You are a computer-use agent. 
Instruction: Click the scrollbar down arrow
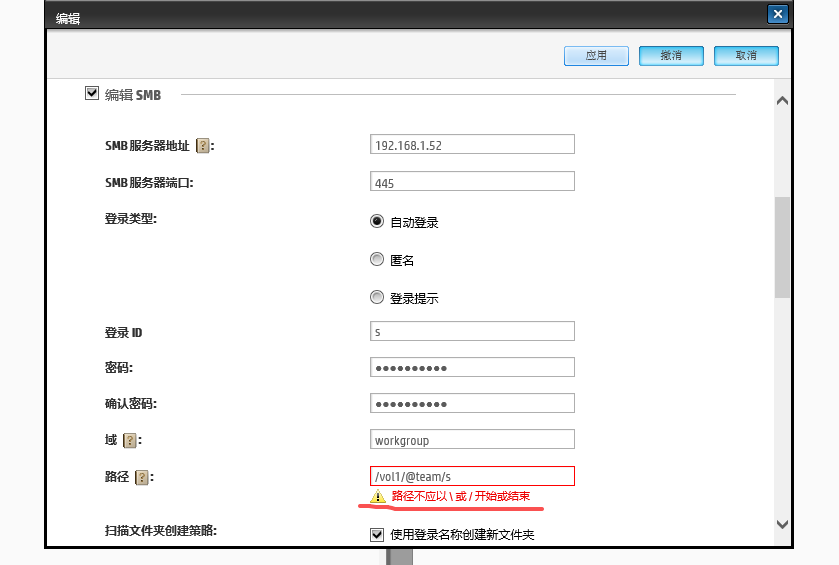(782, 524)
